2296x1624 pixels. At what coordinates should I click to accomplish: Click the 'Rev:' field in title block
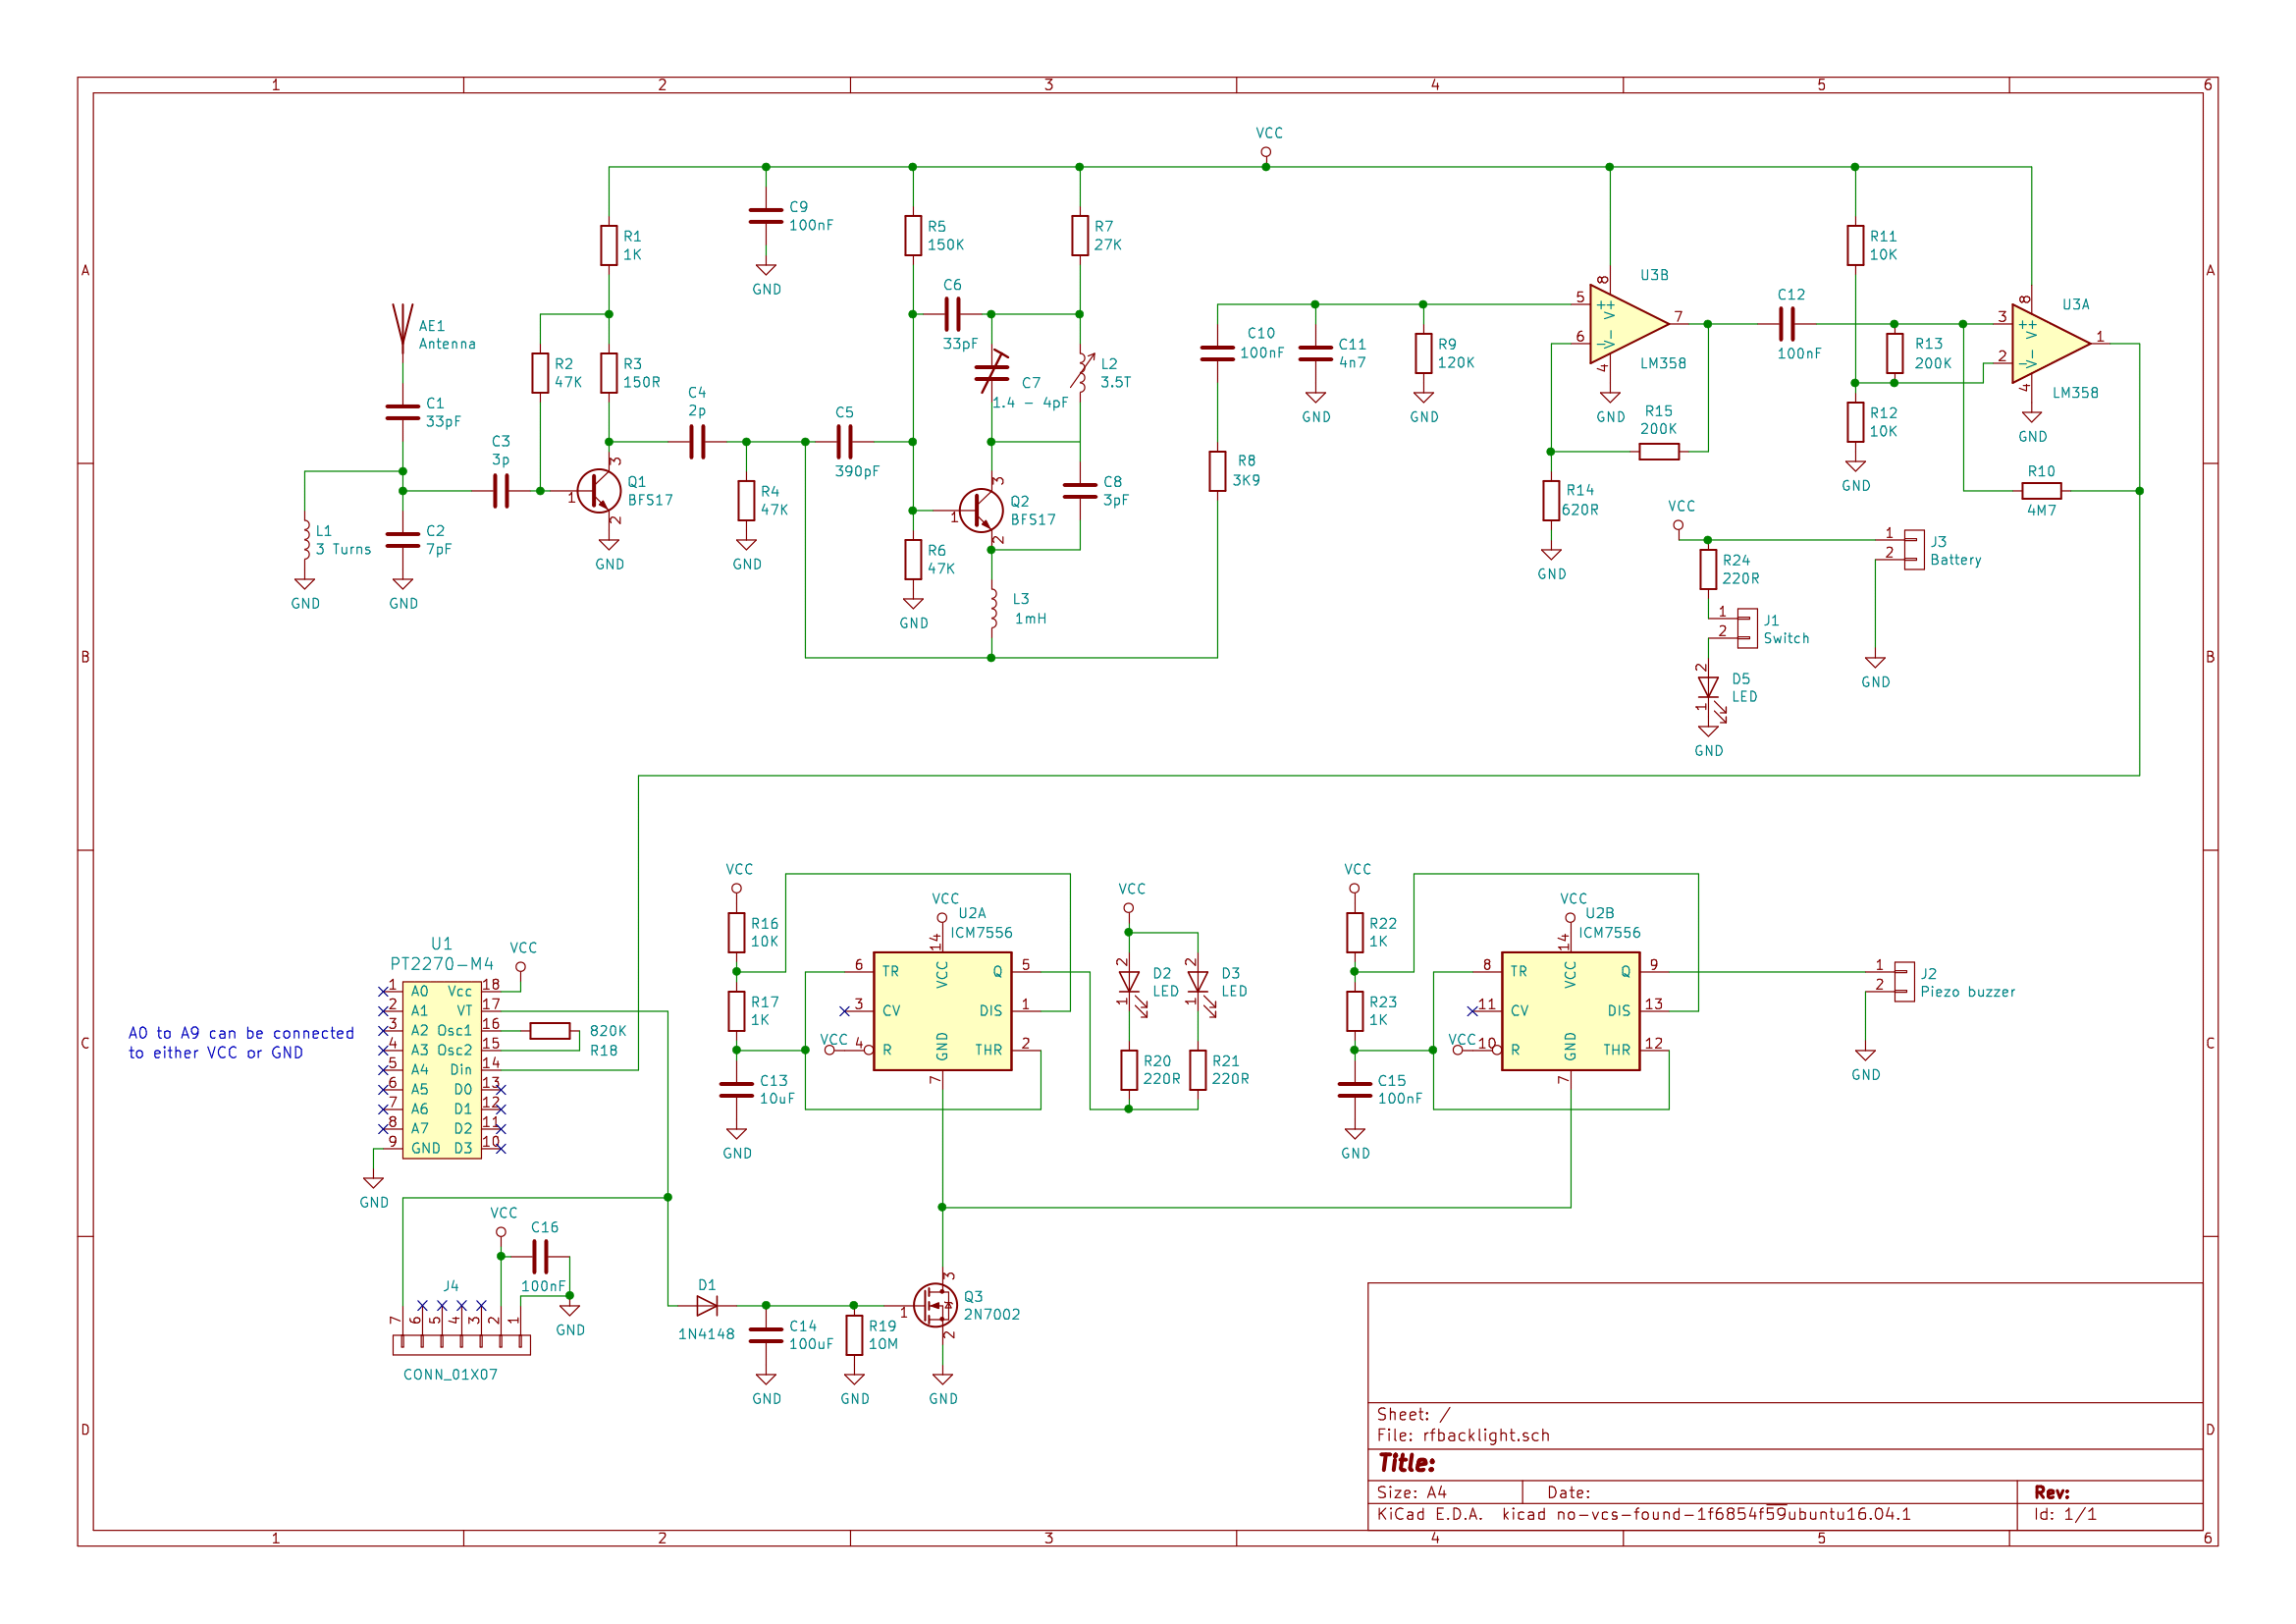pyautogui.click(x=2052, y=1492)
